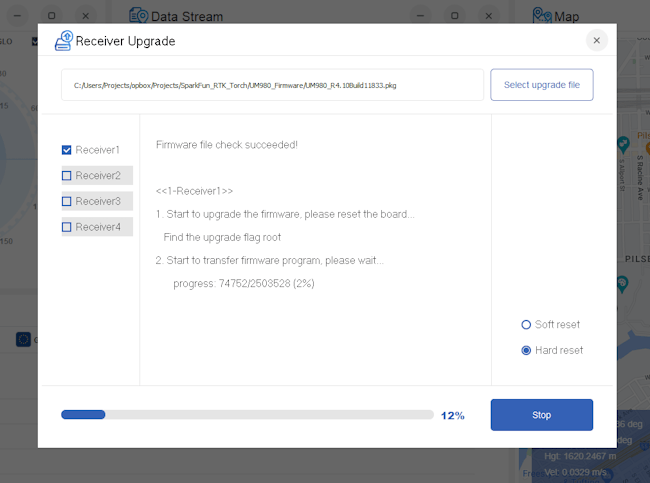The image size is (650, 483).
Task: Click the firmware file path field
Action: 272,86
